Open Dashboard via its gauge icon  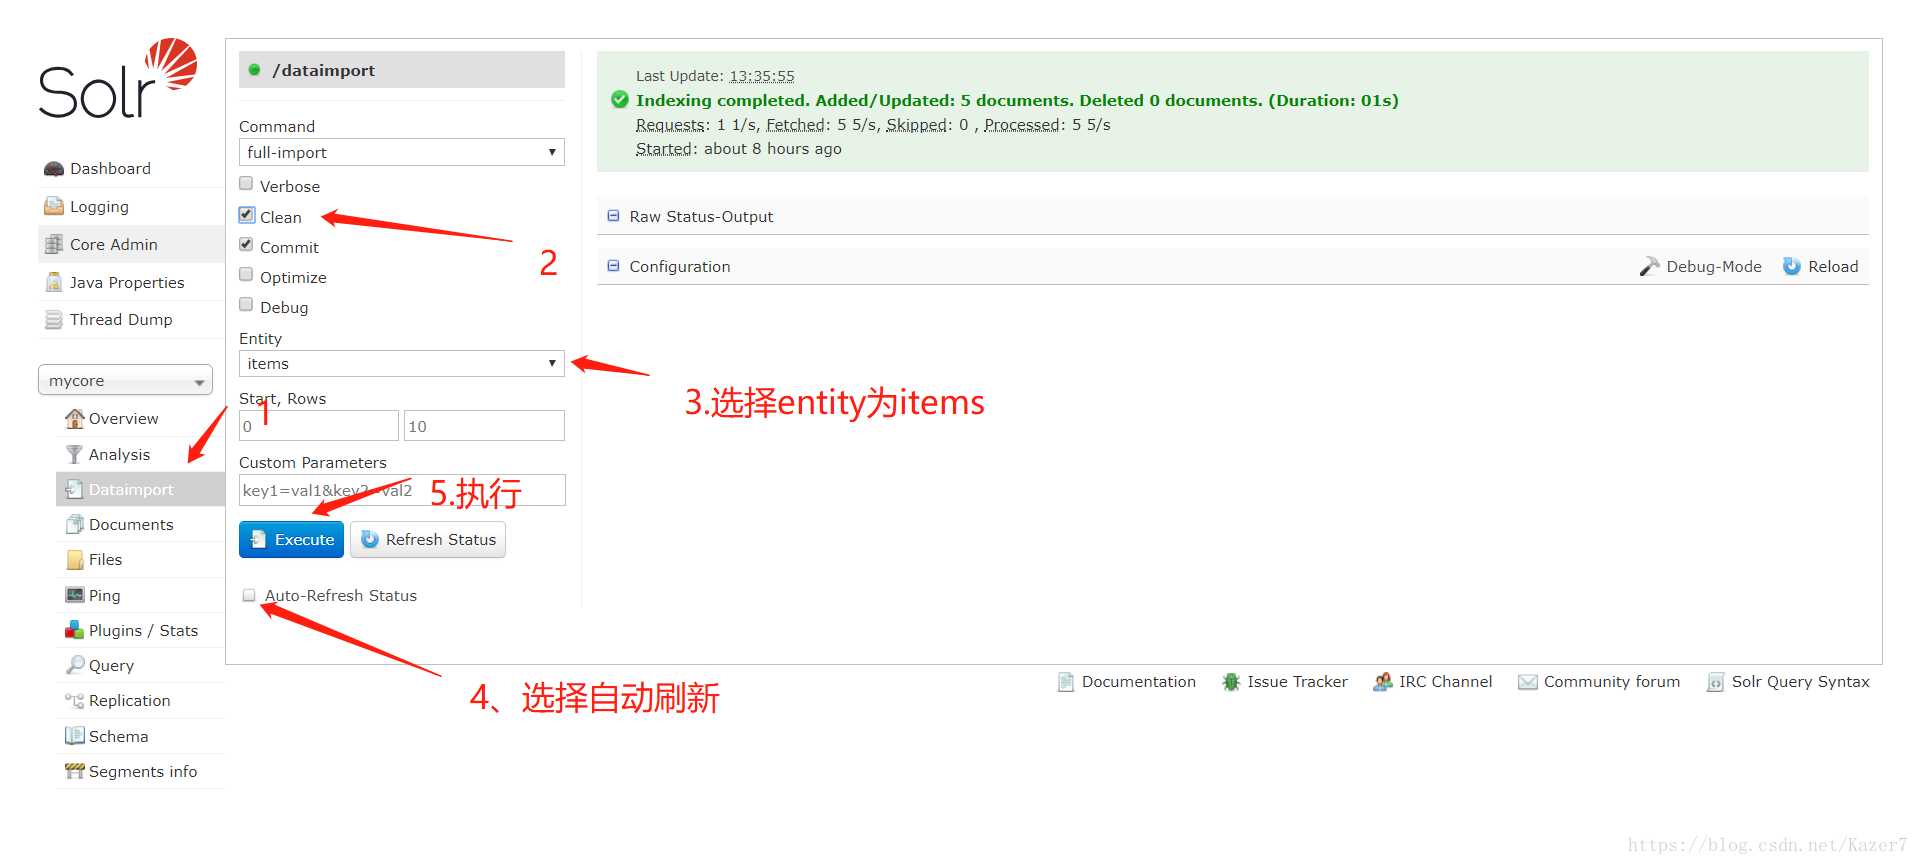pyautogui.click(x=54, y=169)
